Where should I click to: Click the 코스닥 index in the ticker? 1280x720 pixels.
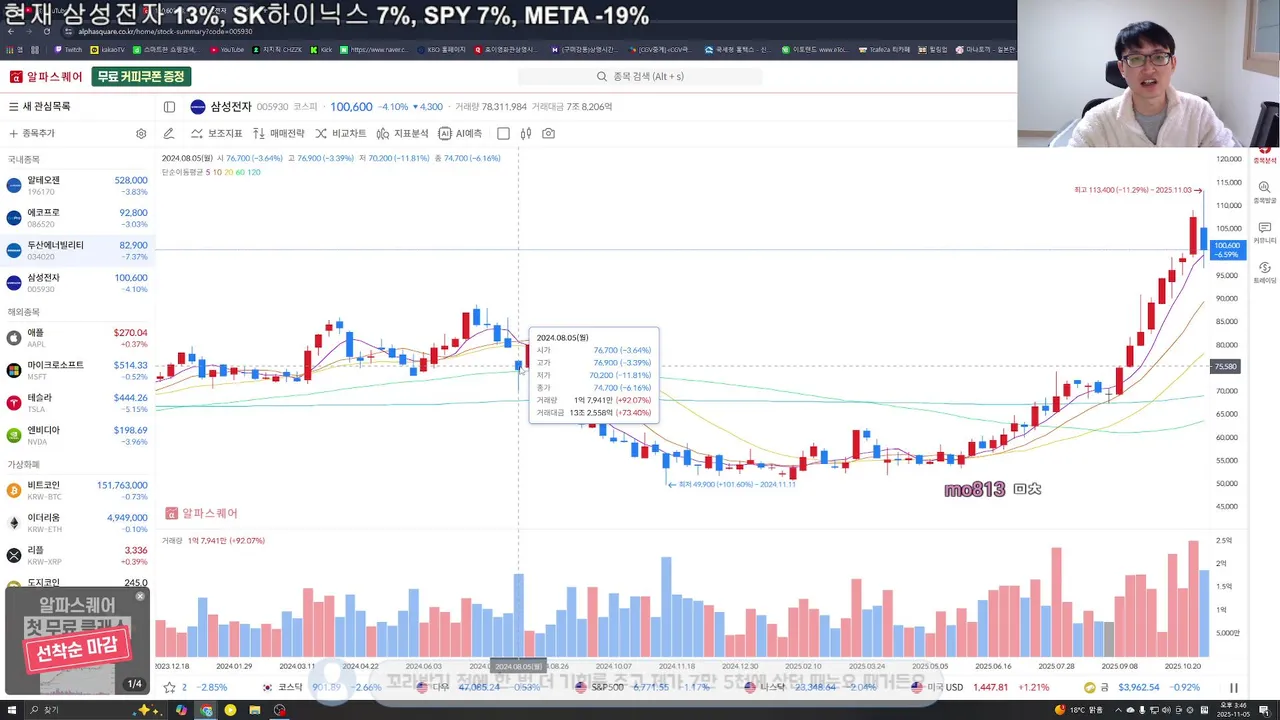pos(322,687)
